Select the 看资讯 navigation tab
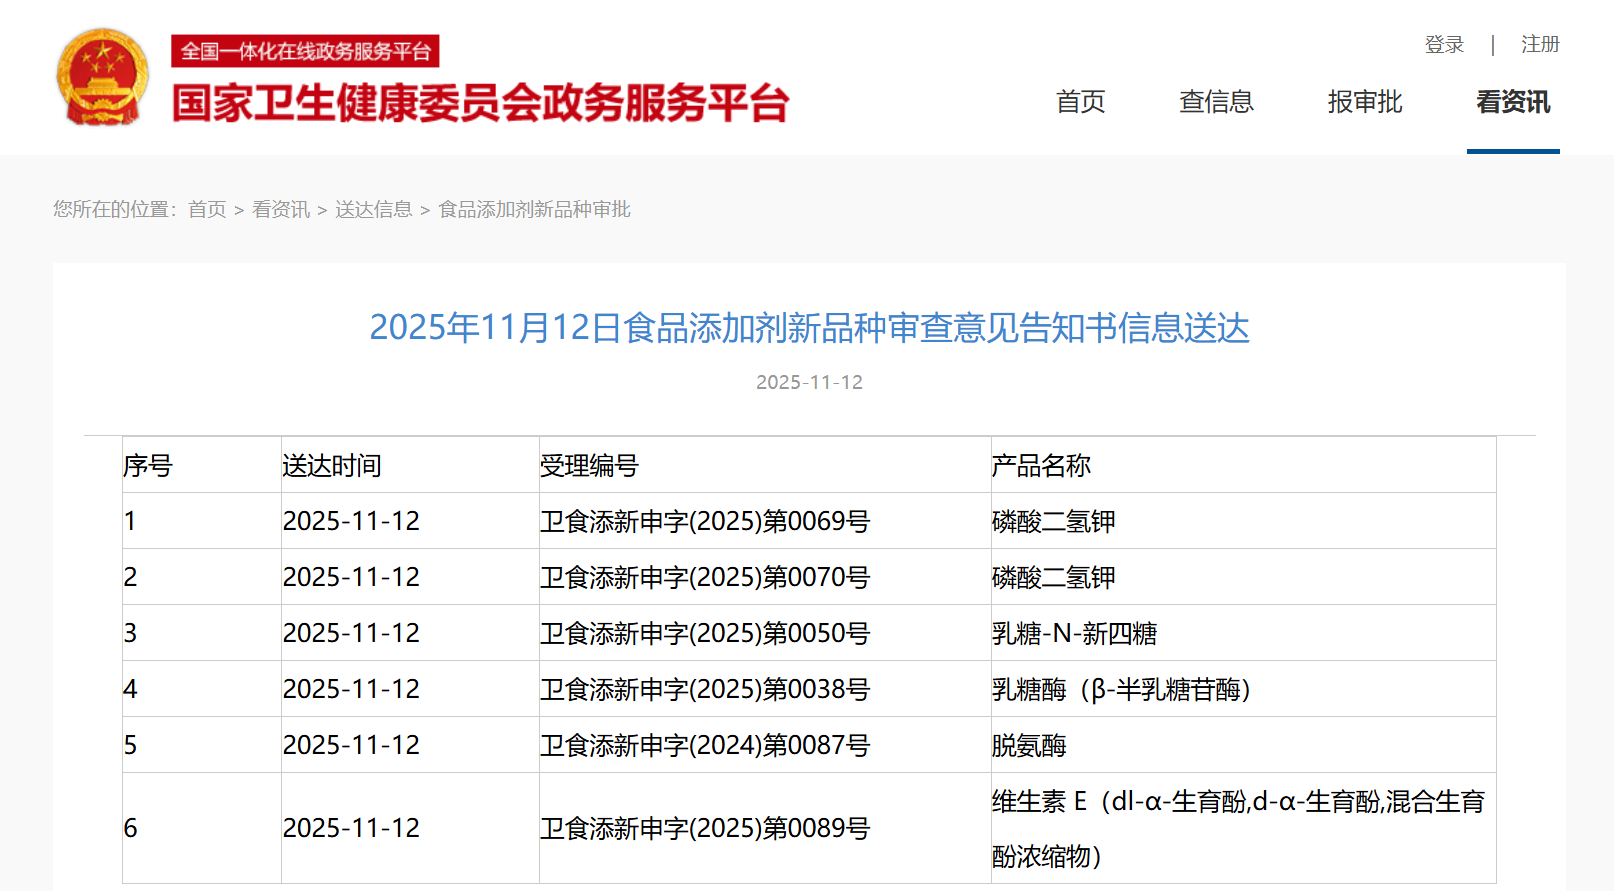 click(1513, 102)
